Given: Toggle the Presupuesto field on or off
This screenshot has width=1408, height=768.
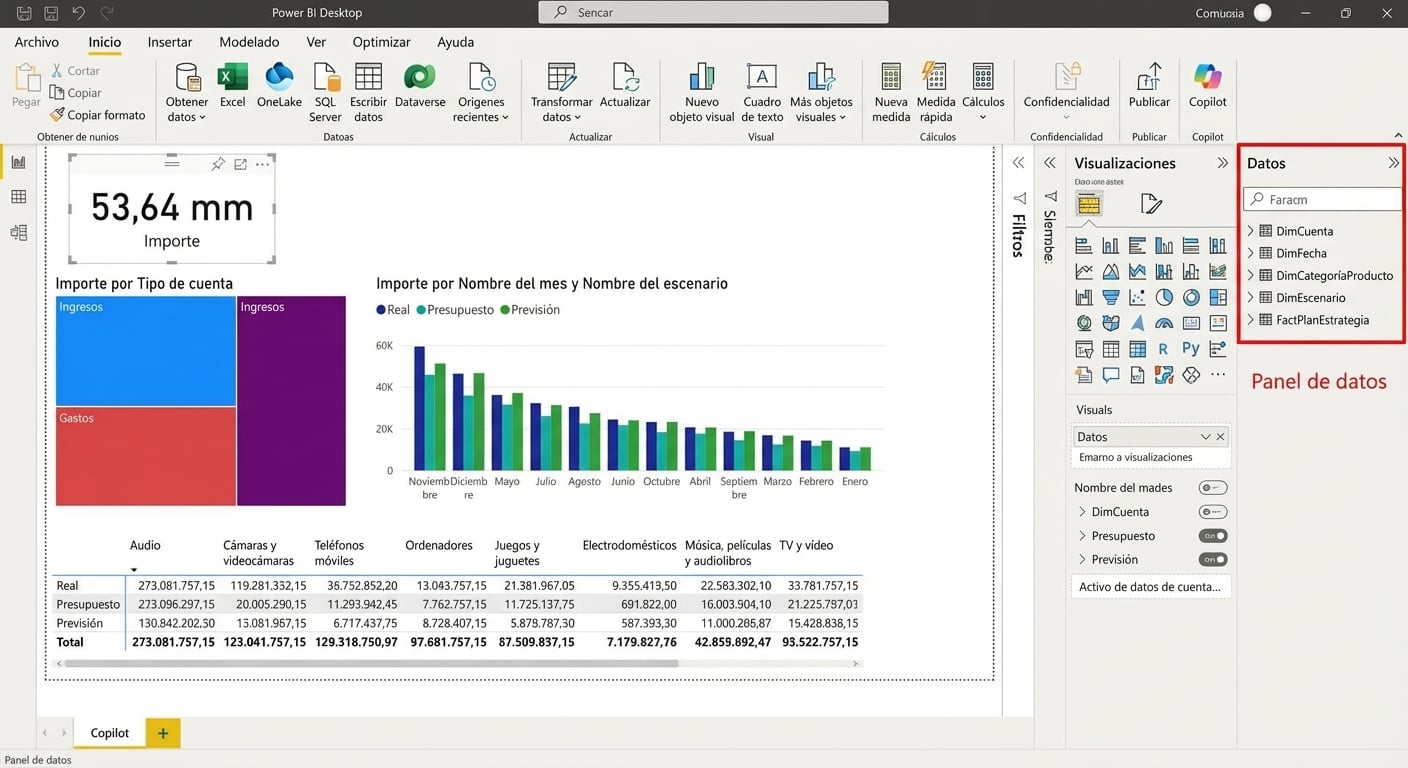Looking at the screenshot, I should [x=1212, y=535].
